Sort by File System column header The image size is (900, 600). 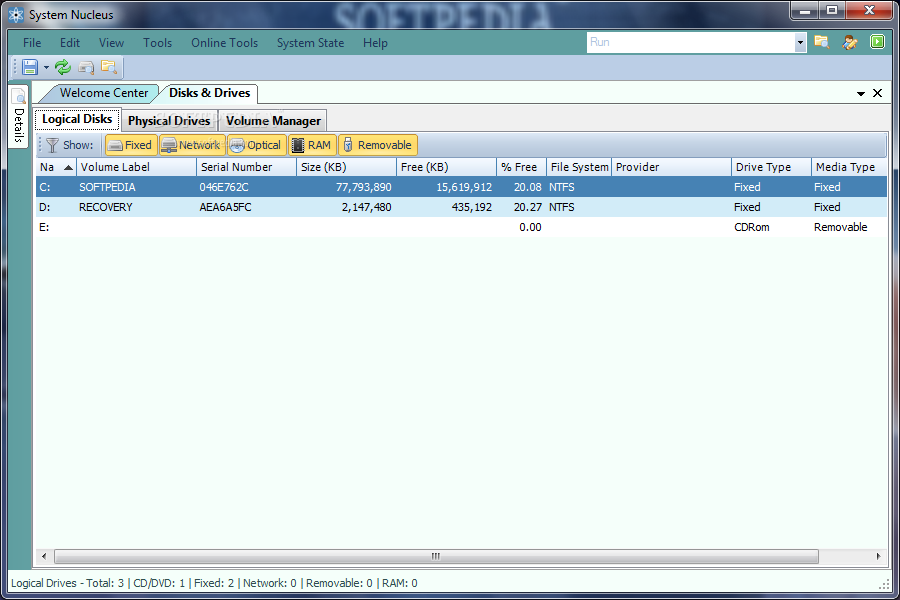click(x=579, y=167)
